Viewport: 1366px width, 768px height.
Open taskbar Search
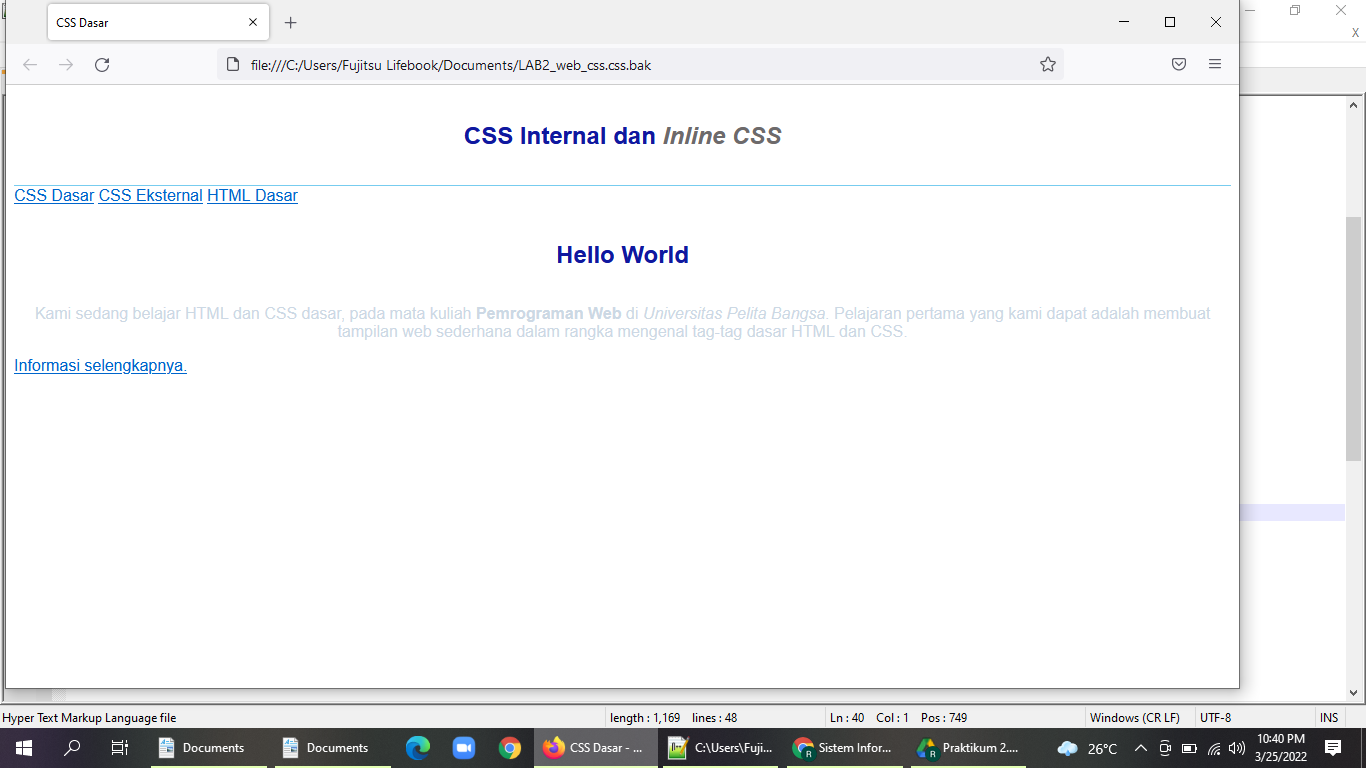click(x=72, y=748)
